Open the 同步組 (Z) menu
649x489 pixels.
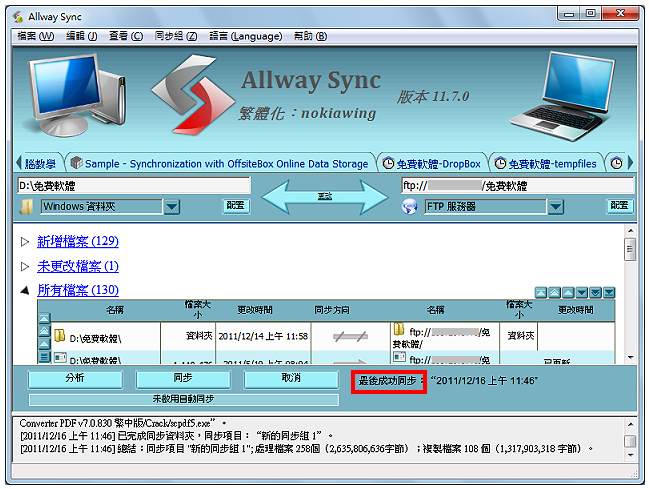[x=176, y=36]
